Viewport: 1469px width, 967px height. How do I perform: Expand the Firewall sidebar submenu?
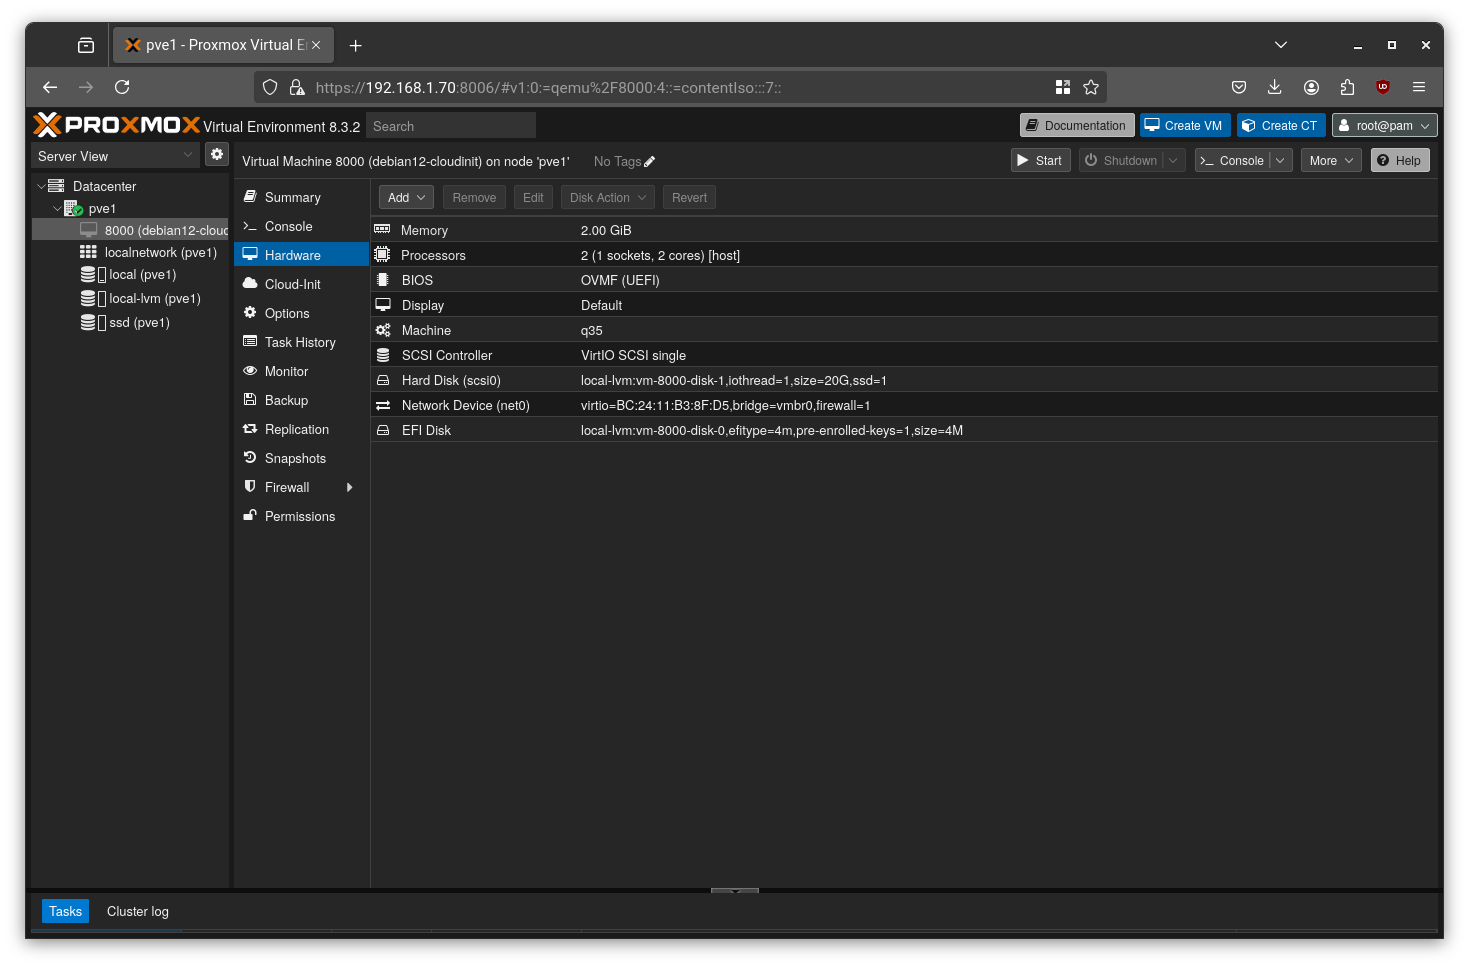(x=349, y=487)
